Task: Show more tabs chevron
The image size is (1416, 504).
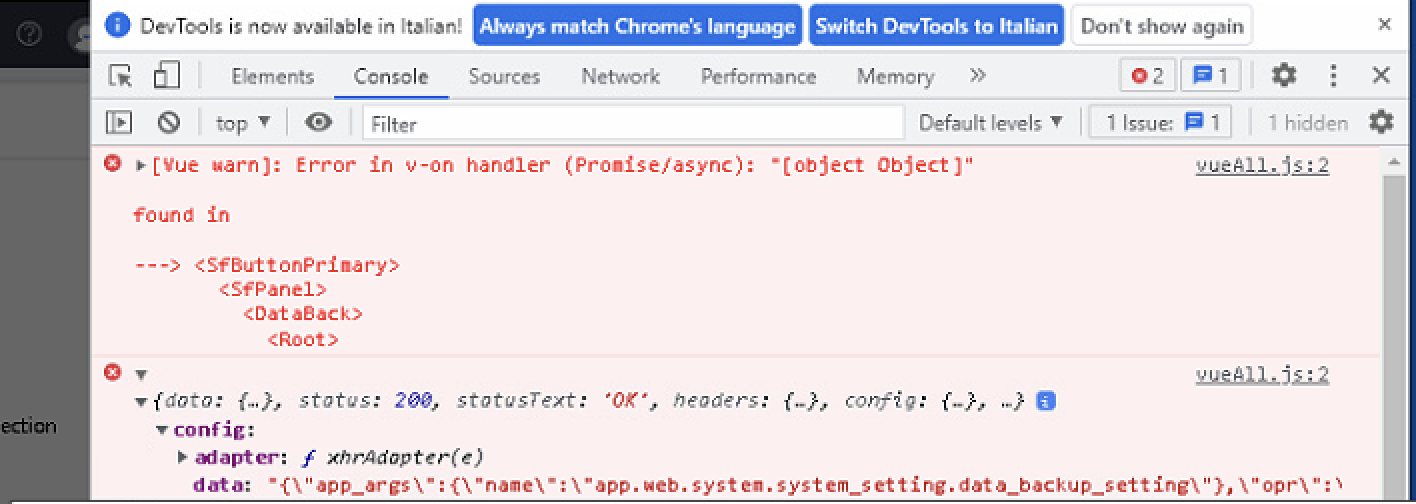Action: coord(978,76)
